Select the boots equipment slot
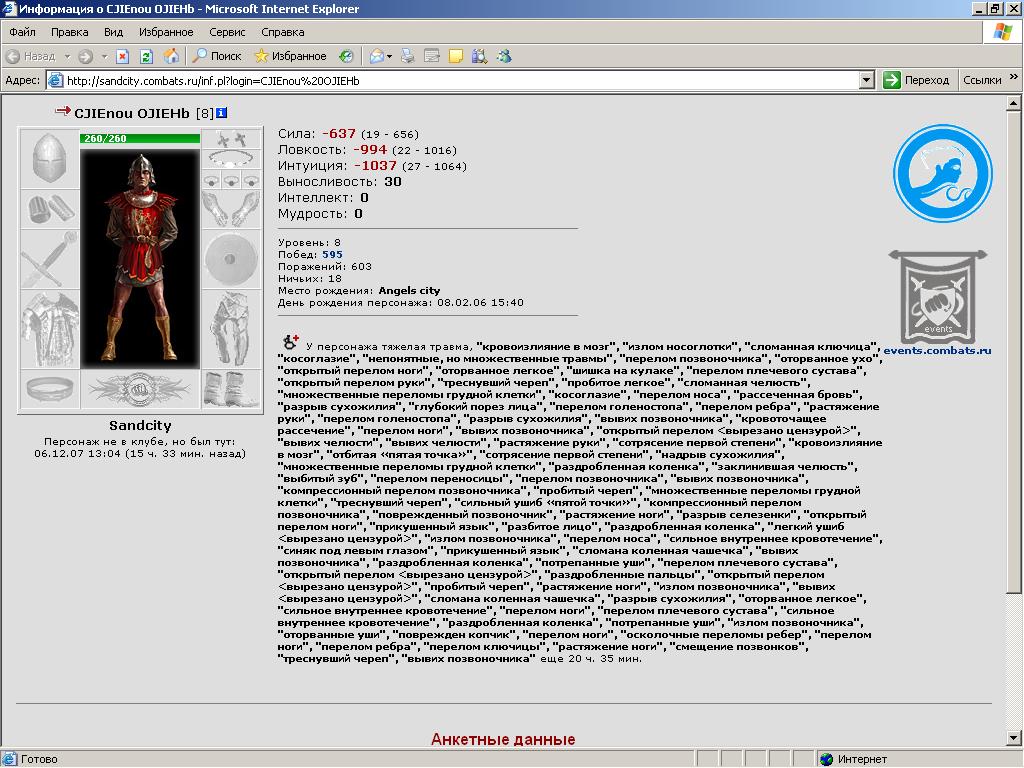Image resolution: width=1024 pixels, height=768 pixels. pyautogui.click(x=231, y=390)
